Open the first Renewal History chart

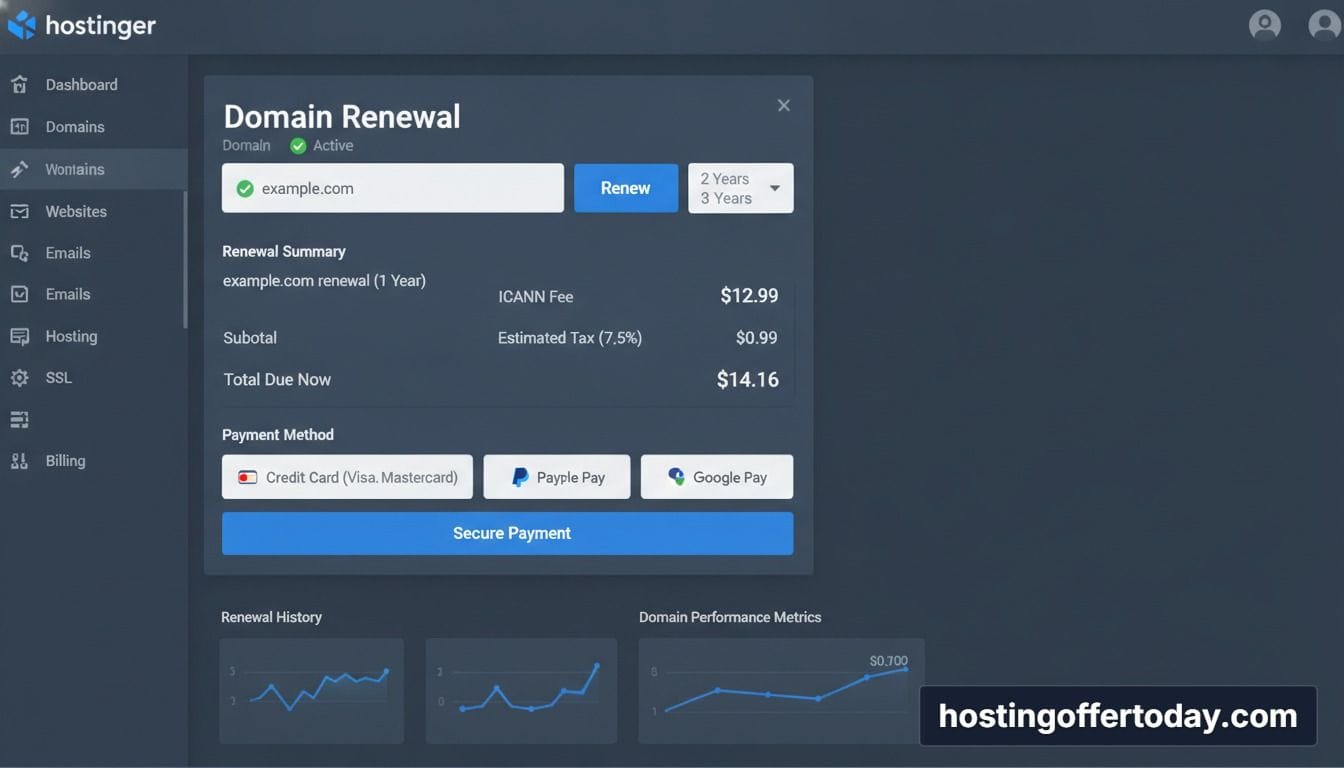pos(312,690)
